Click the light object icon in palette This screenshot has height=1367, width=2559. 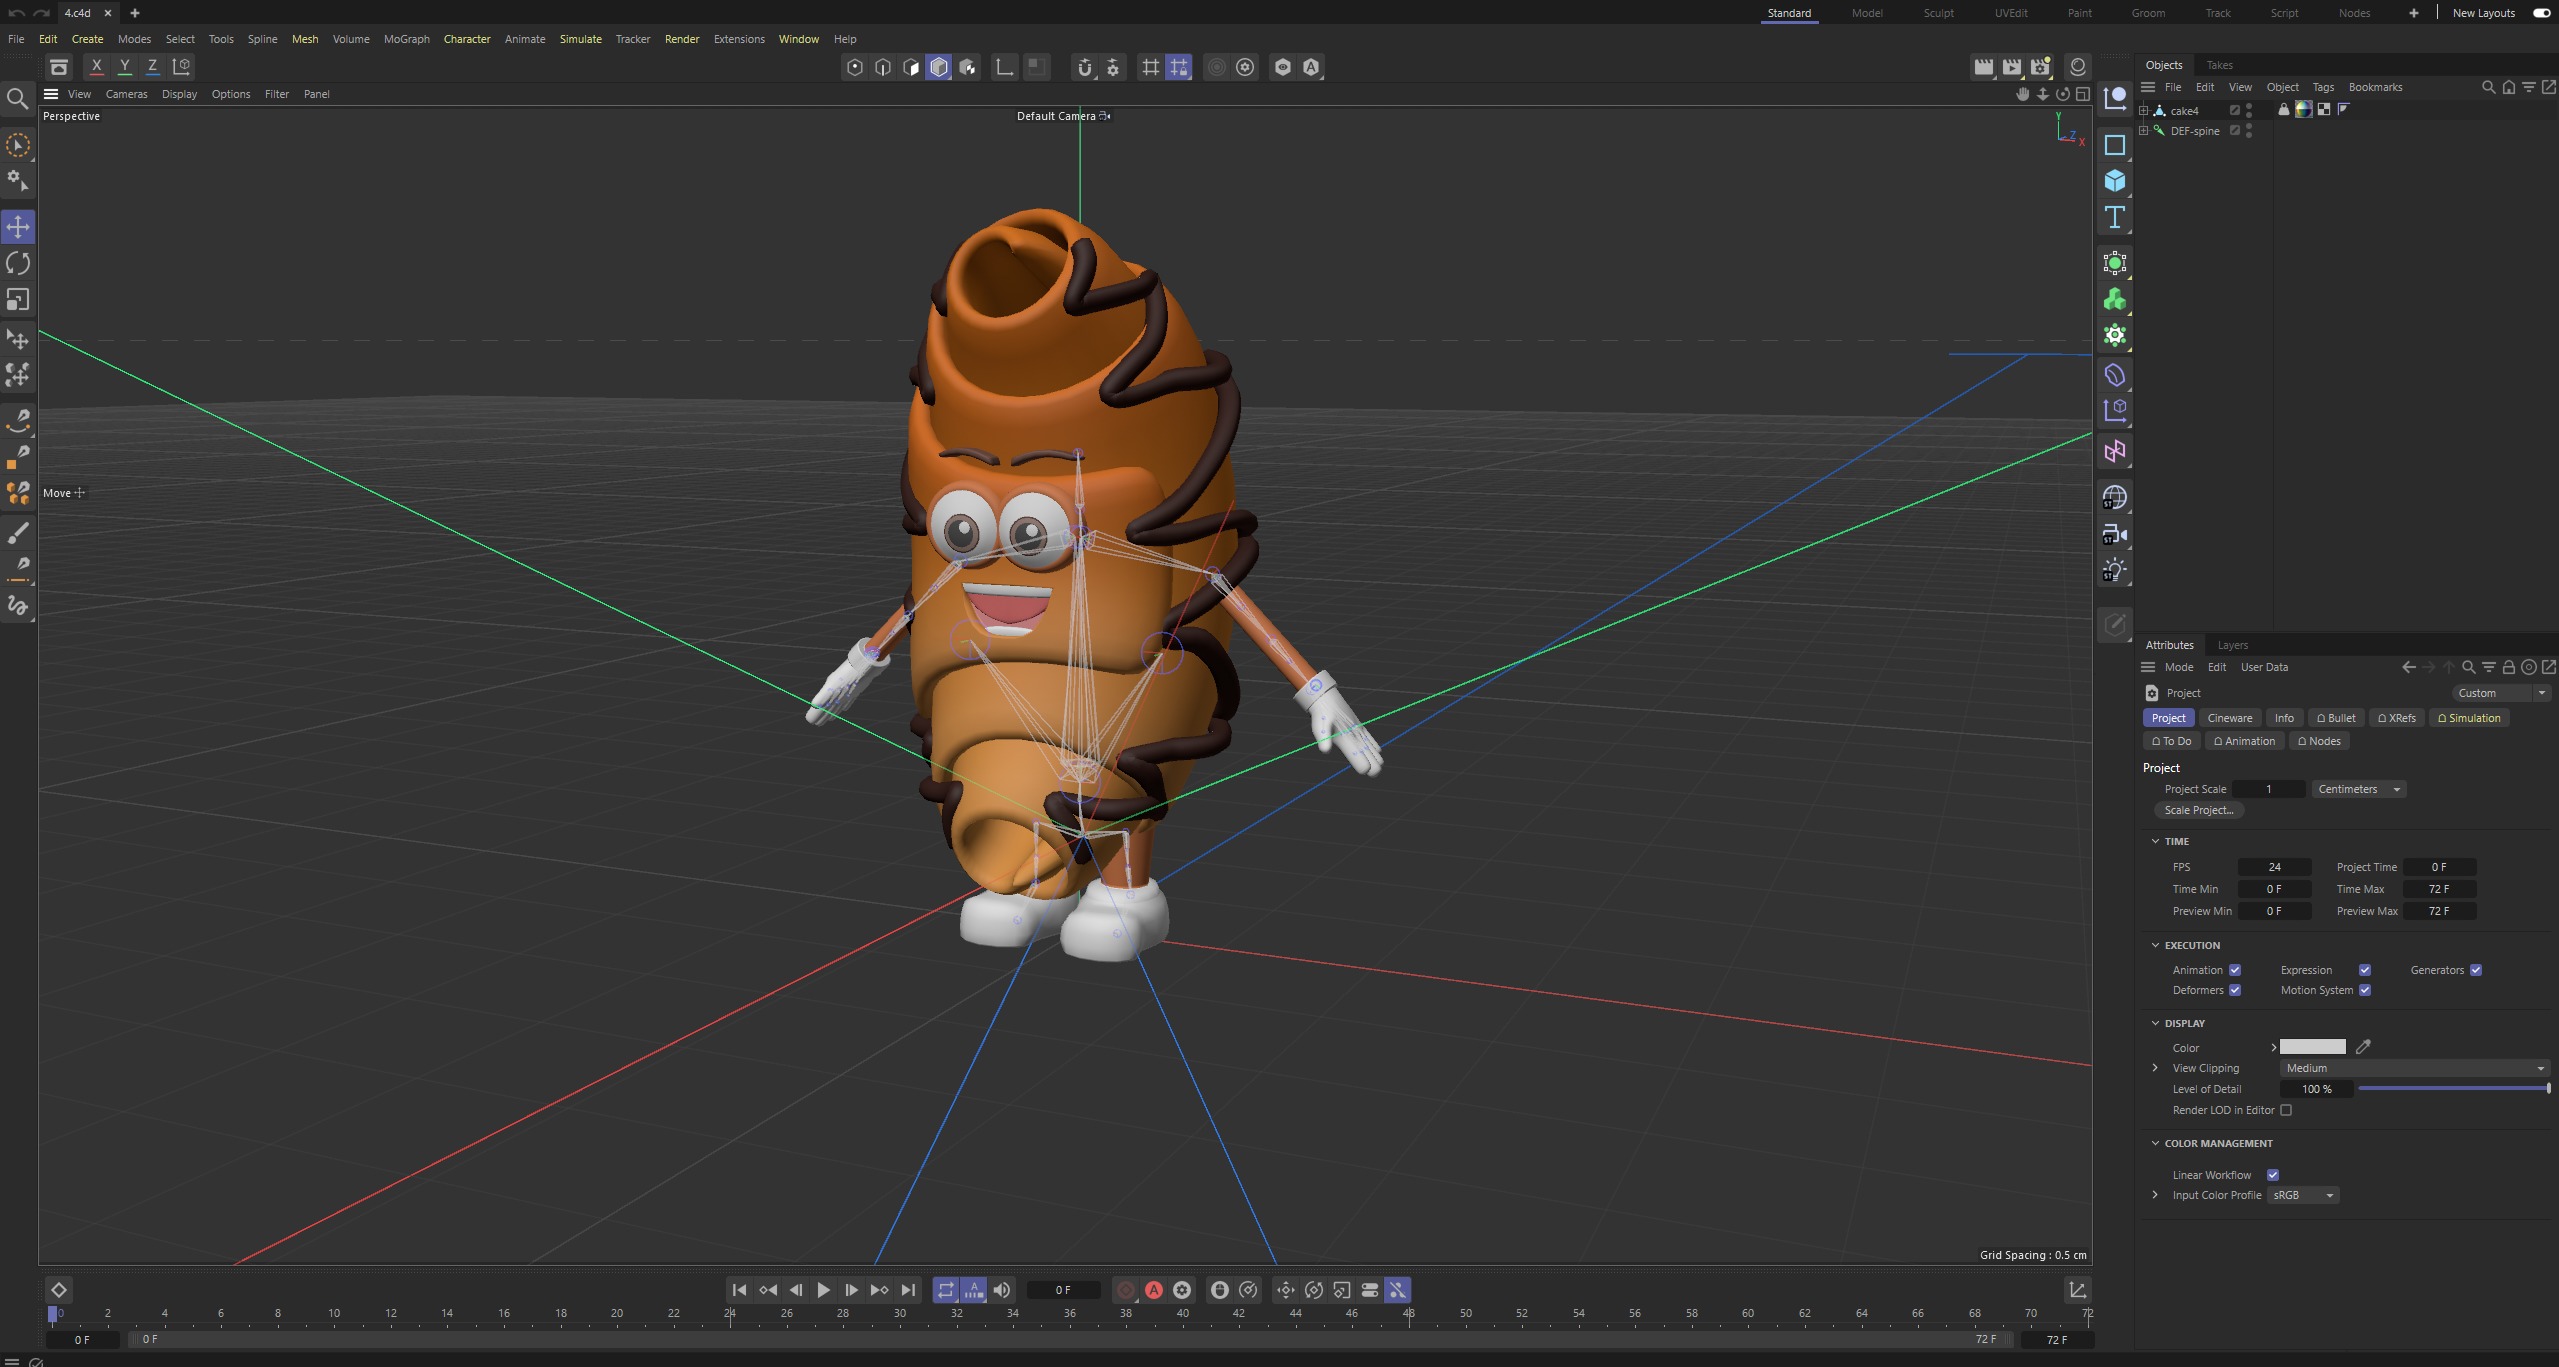pyautogui.click(x=2114, y=571)
